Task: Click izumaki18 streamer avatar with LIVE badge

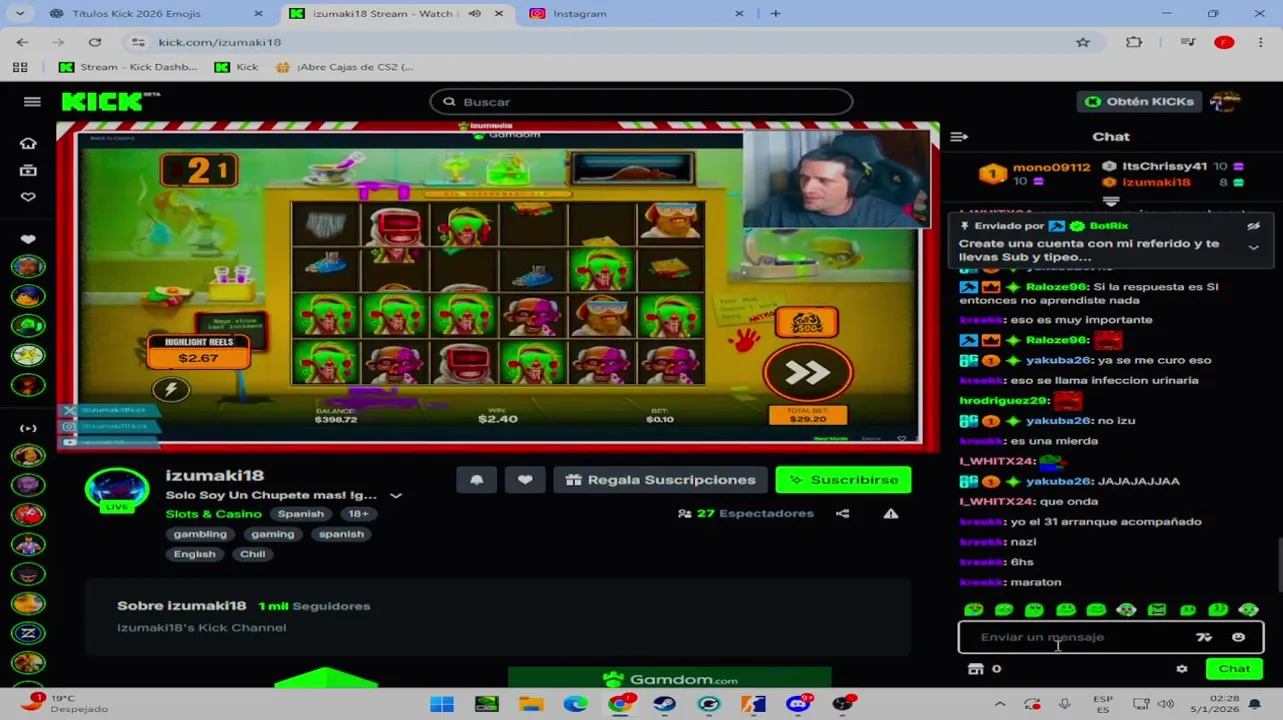Action: 117,491
